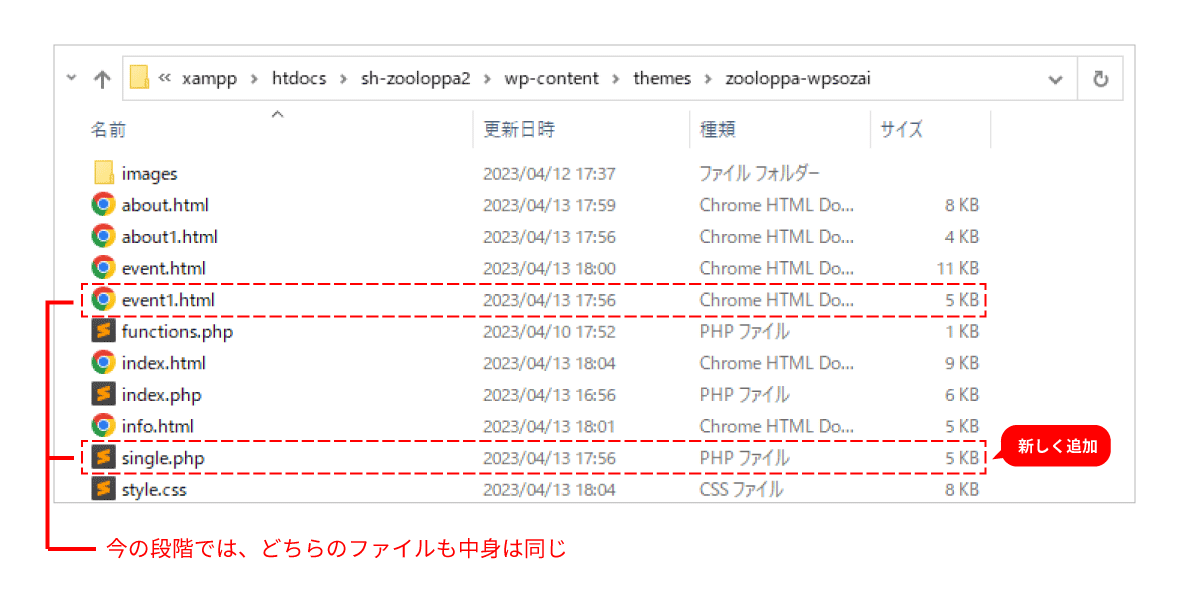
Task: Refresh the folder view
Action: (x=1100, y=79)
